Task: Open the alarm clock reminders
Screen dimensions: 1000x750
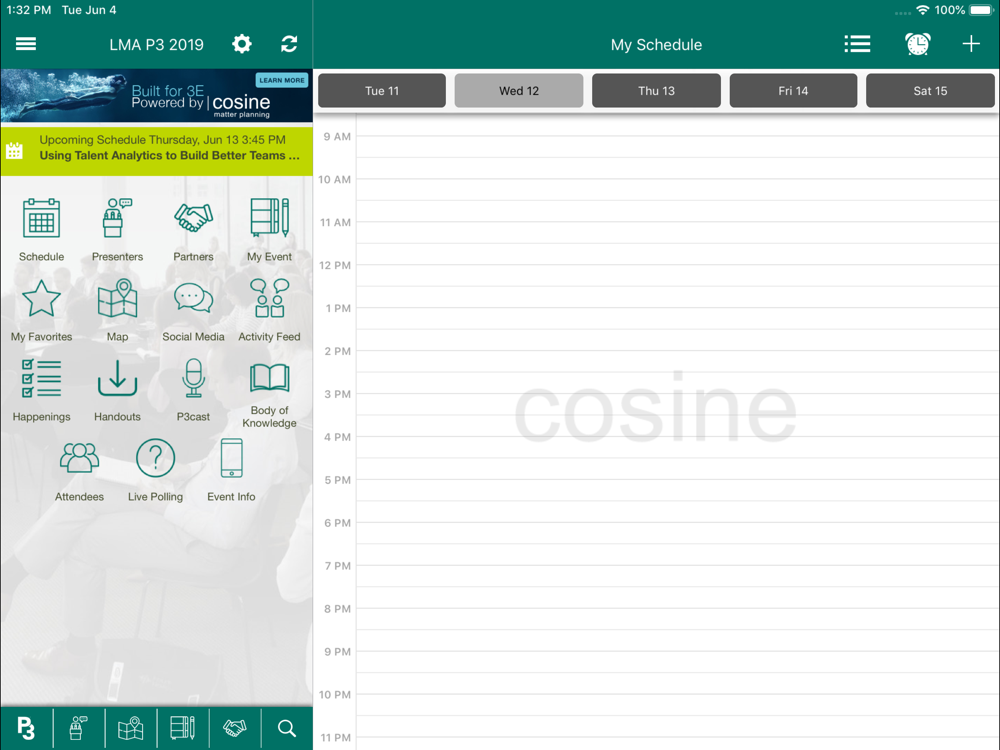Action: coord(917,44)
